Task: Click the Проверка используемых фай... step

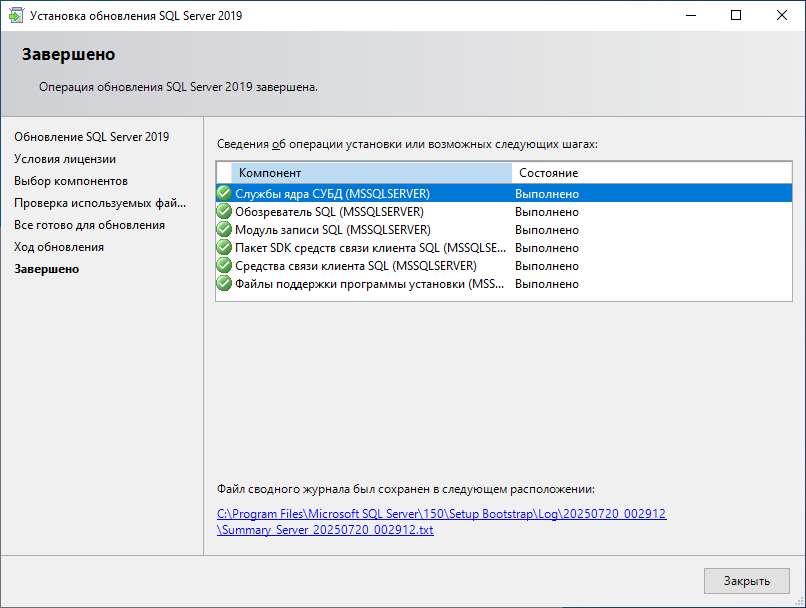Action: click(x=100, y=203)
